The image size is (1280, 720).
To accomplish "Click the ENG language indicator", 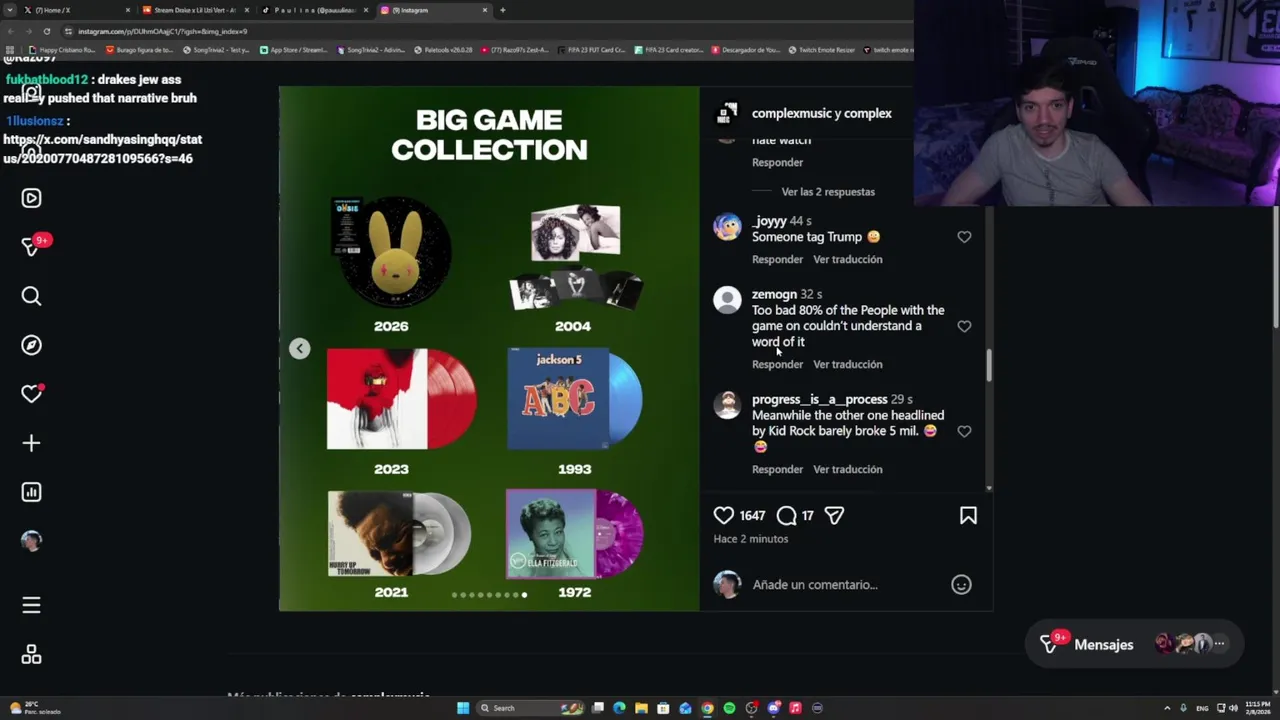I will 1203,708.
